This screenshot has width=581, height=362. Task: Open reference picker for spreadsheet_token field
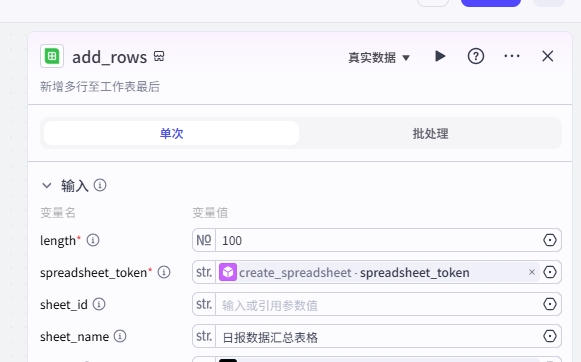point(550,272)
